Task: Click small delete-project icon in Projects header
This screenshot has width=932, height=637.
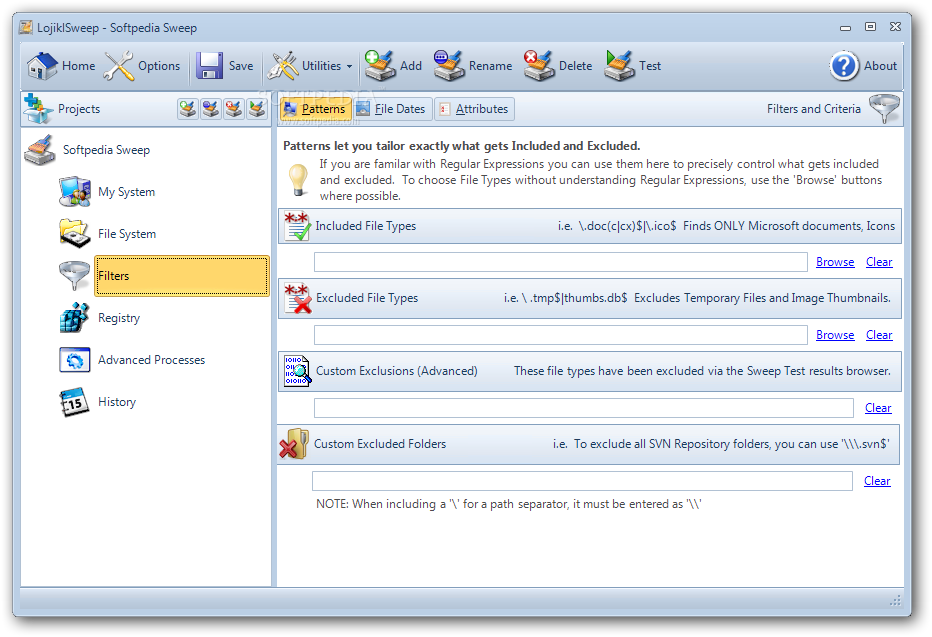Action: click(234, 109)
